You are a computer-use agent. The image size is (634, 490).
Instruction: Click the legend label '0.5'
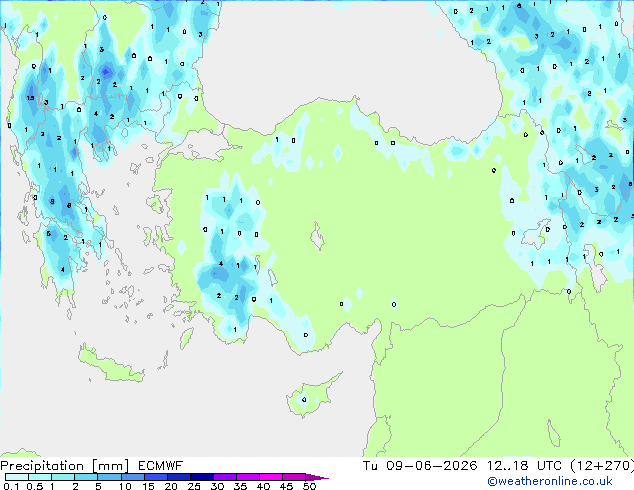(35, 486)
